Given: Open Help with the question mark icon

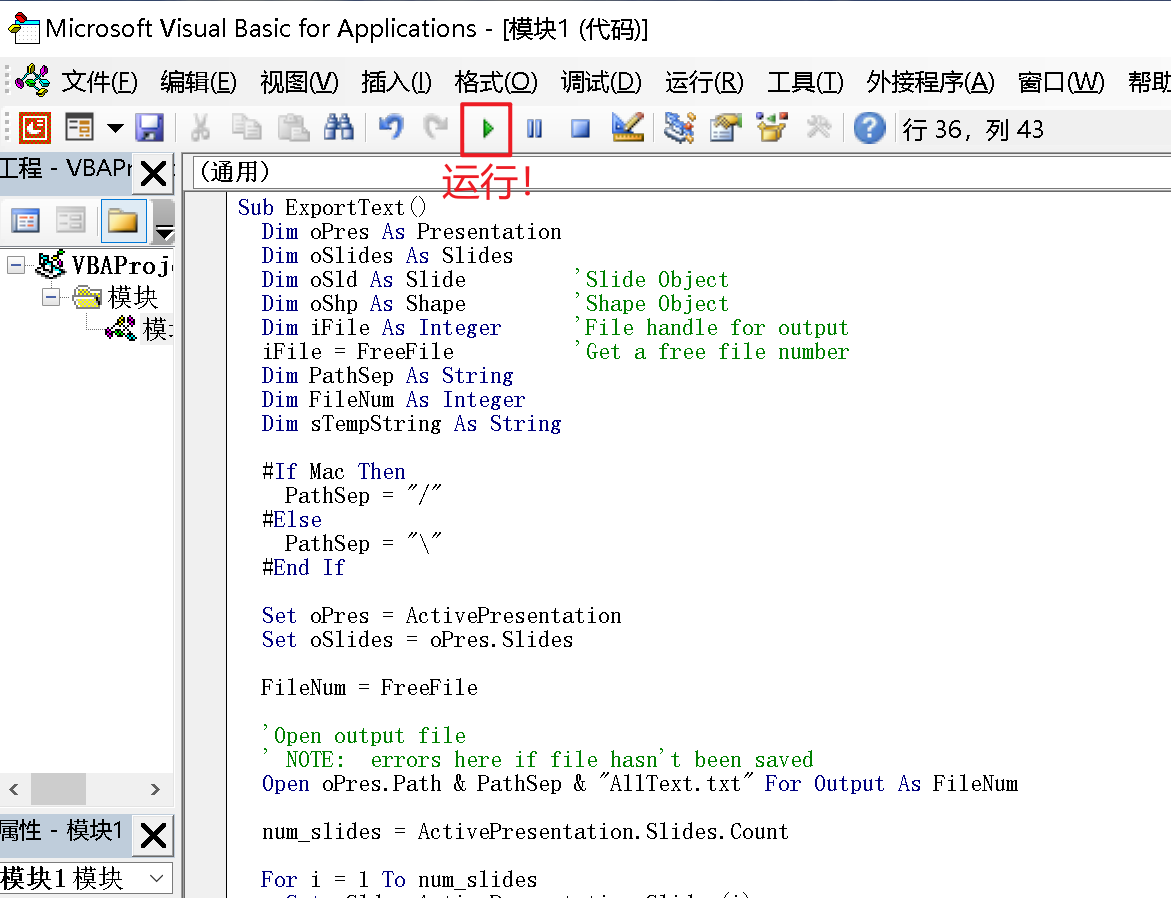Looking at the screenshot, I should (x=869, y=128).
